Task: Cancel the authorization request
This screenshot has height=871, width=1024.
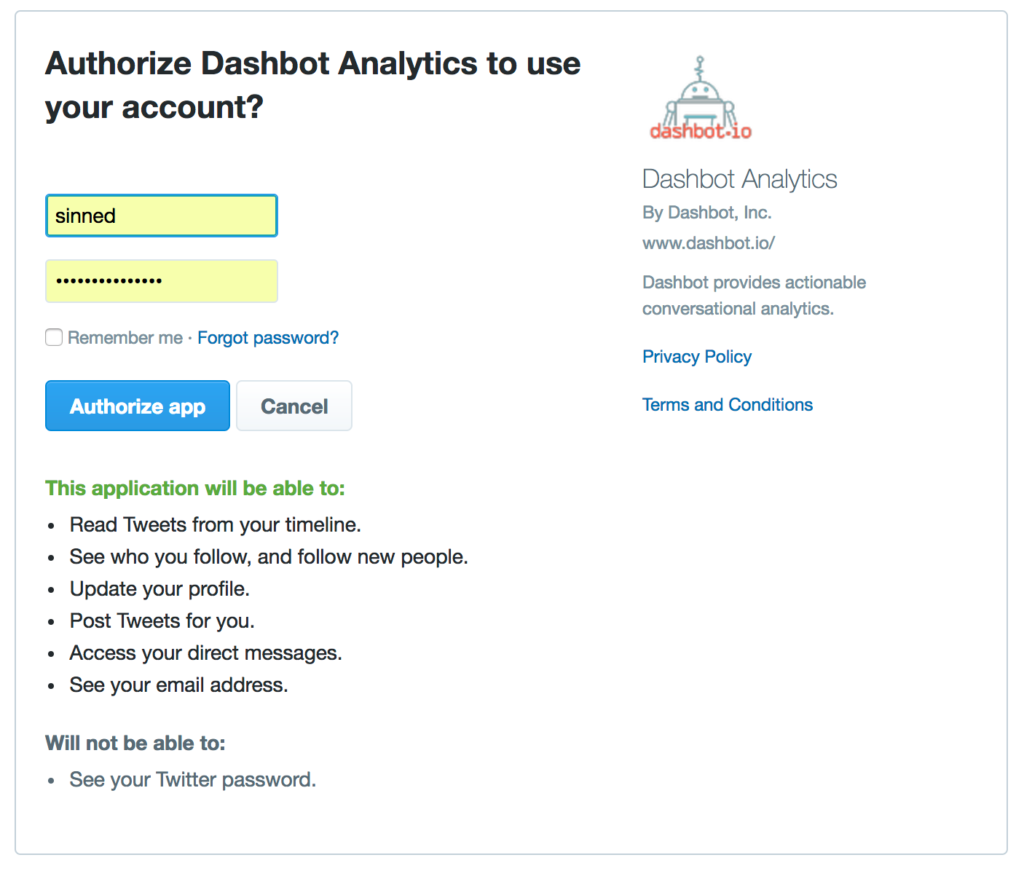Action: 294,405
